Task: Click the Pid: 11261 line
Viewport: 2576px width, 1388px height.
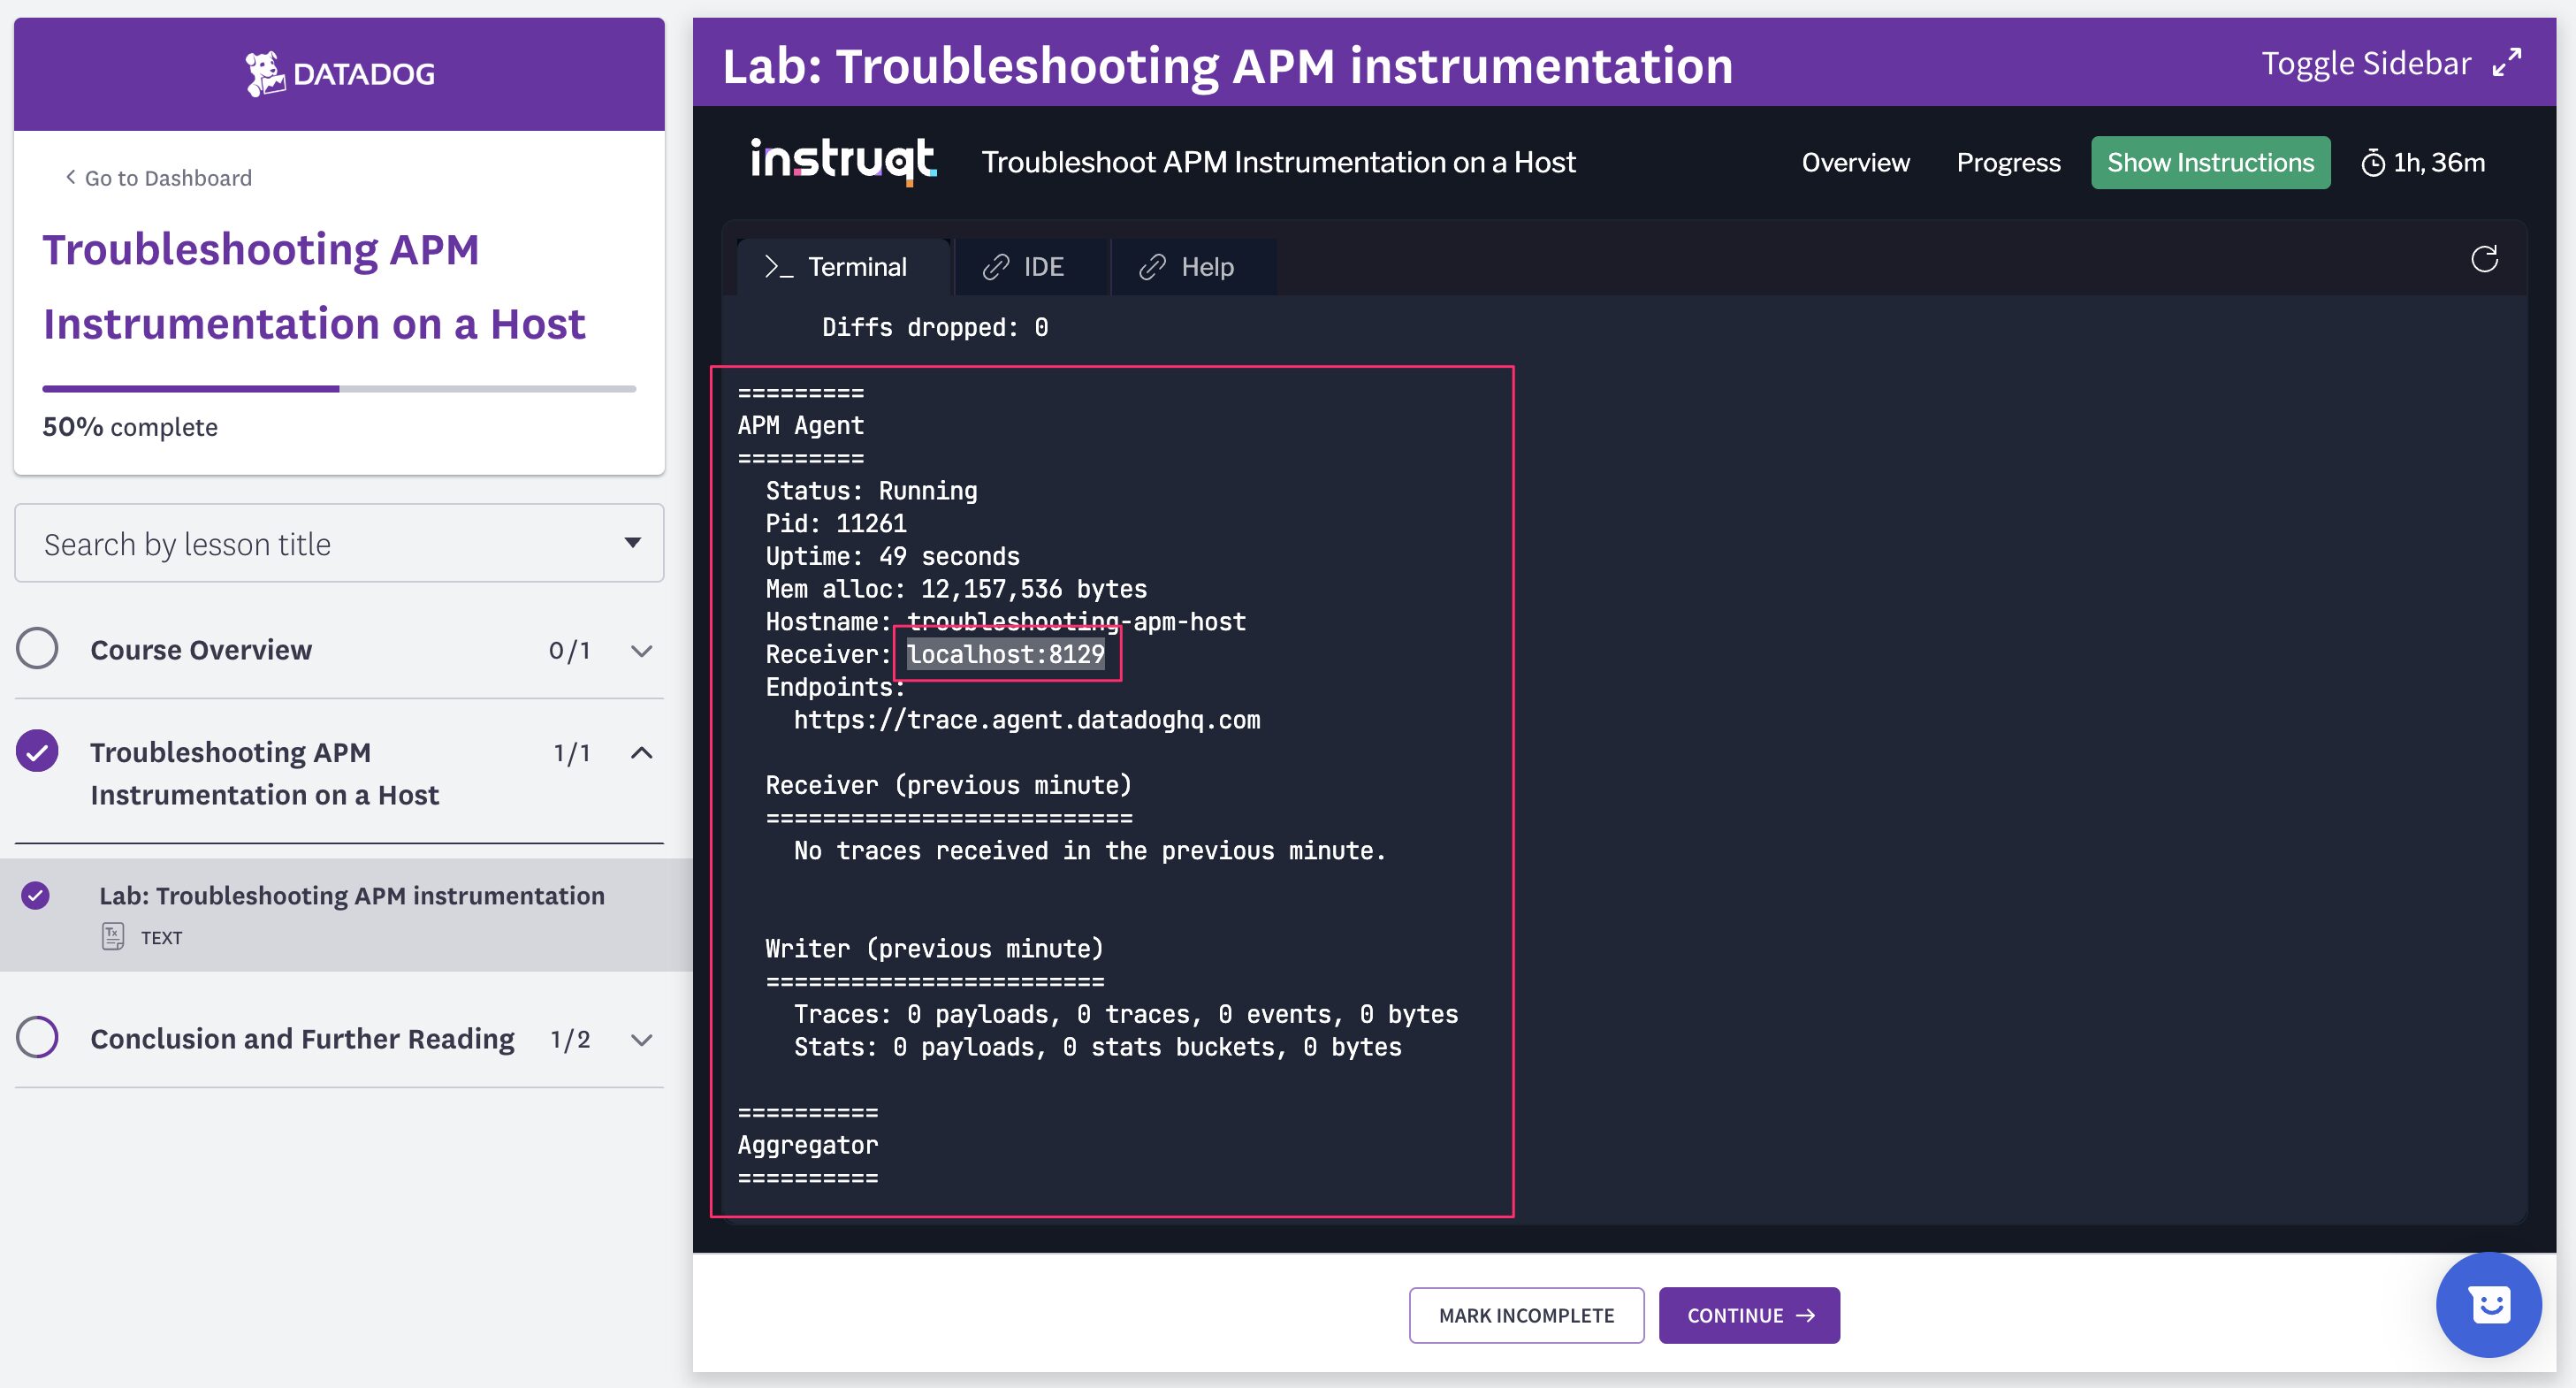Action: click(836, 524)
